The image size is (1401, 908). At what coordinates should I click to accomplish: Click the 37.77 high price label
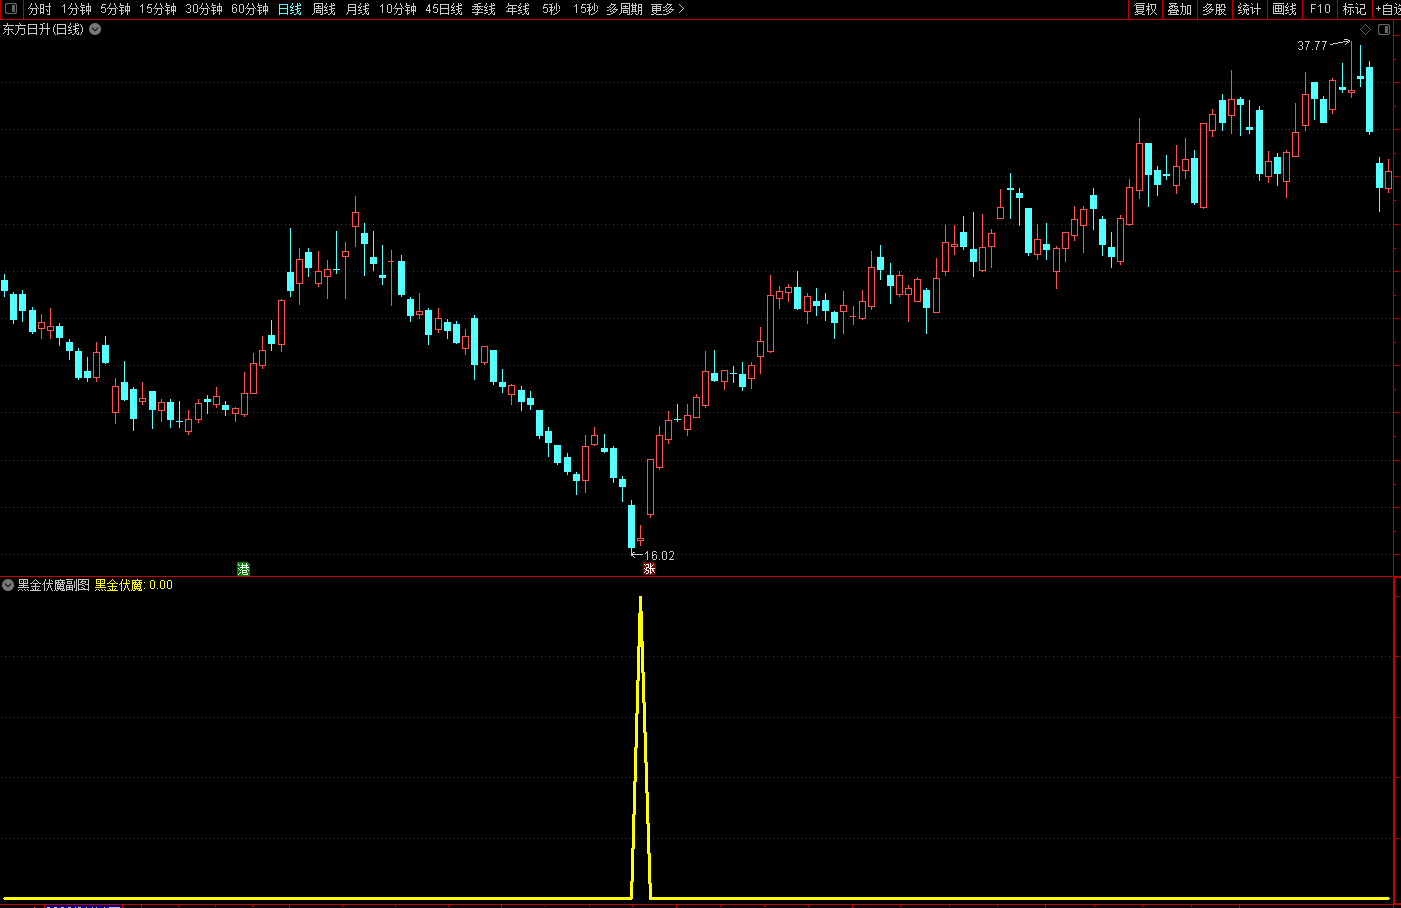pos(1312,46)
